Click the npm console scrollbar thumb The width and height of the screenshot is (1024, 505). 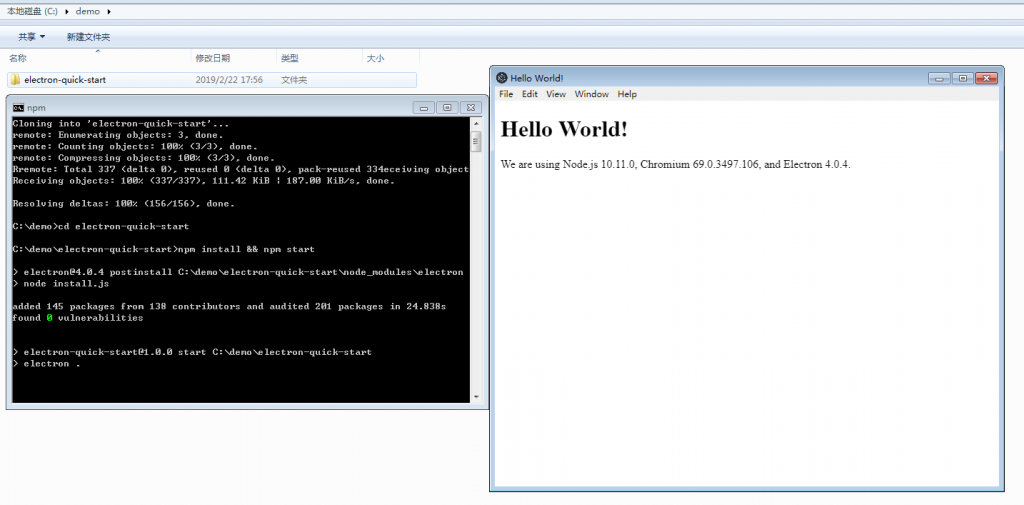476,140
